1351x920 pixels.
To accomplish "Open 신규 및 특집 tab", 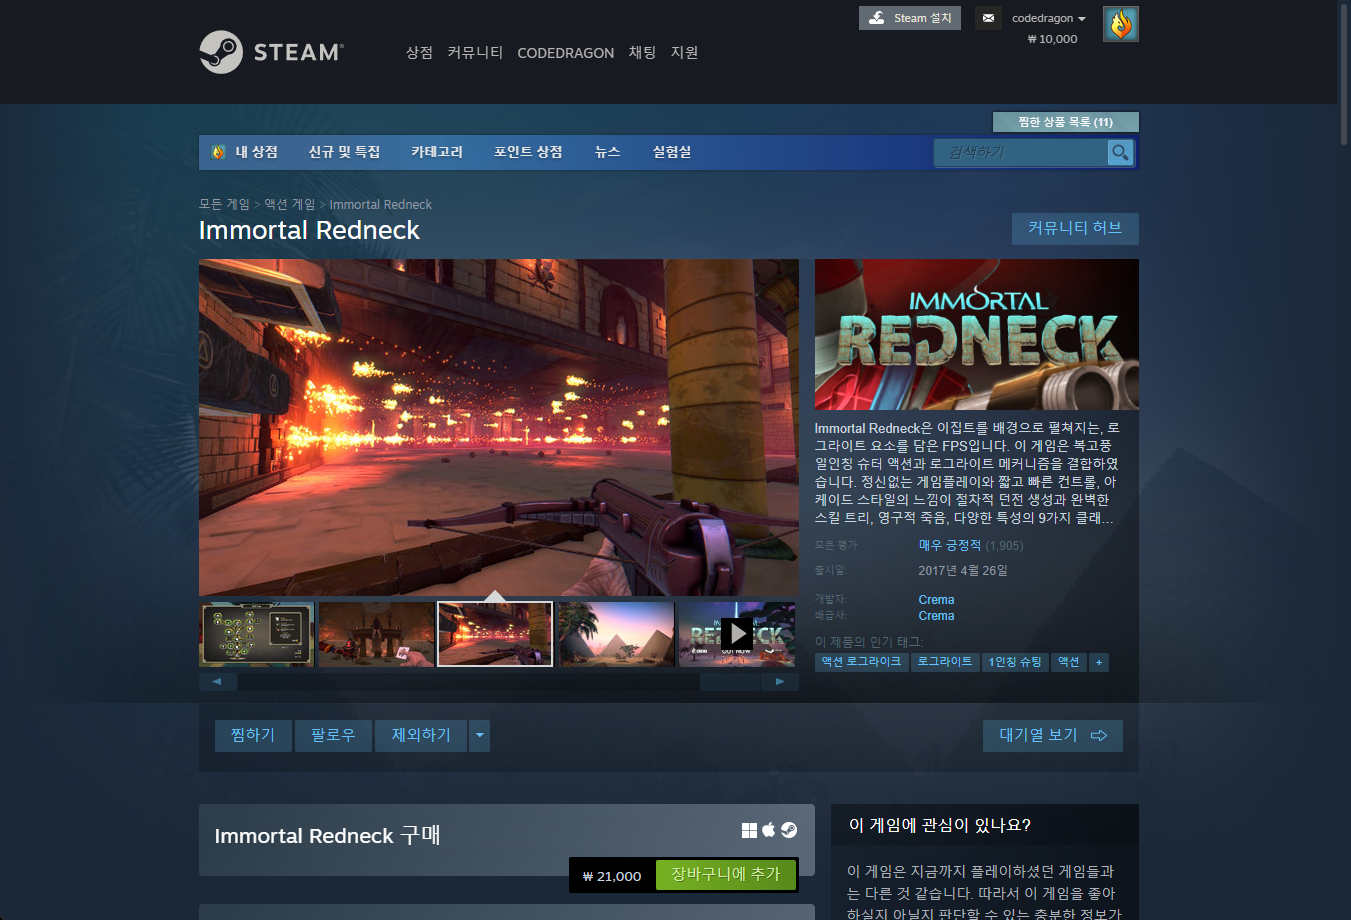I will pos(344,152).
